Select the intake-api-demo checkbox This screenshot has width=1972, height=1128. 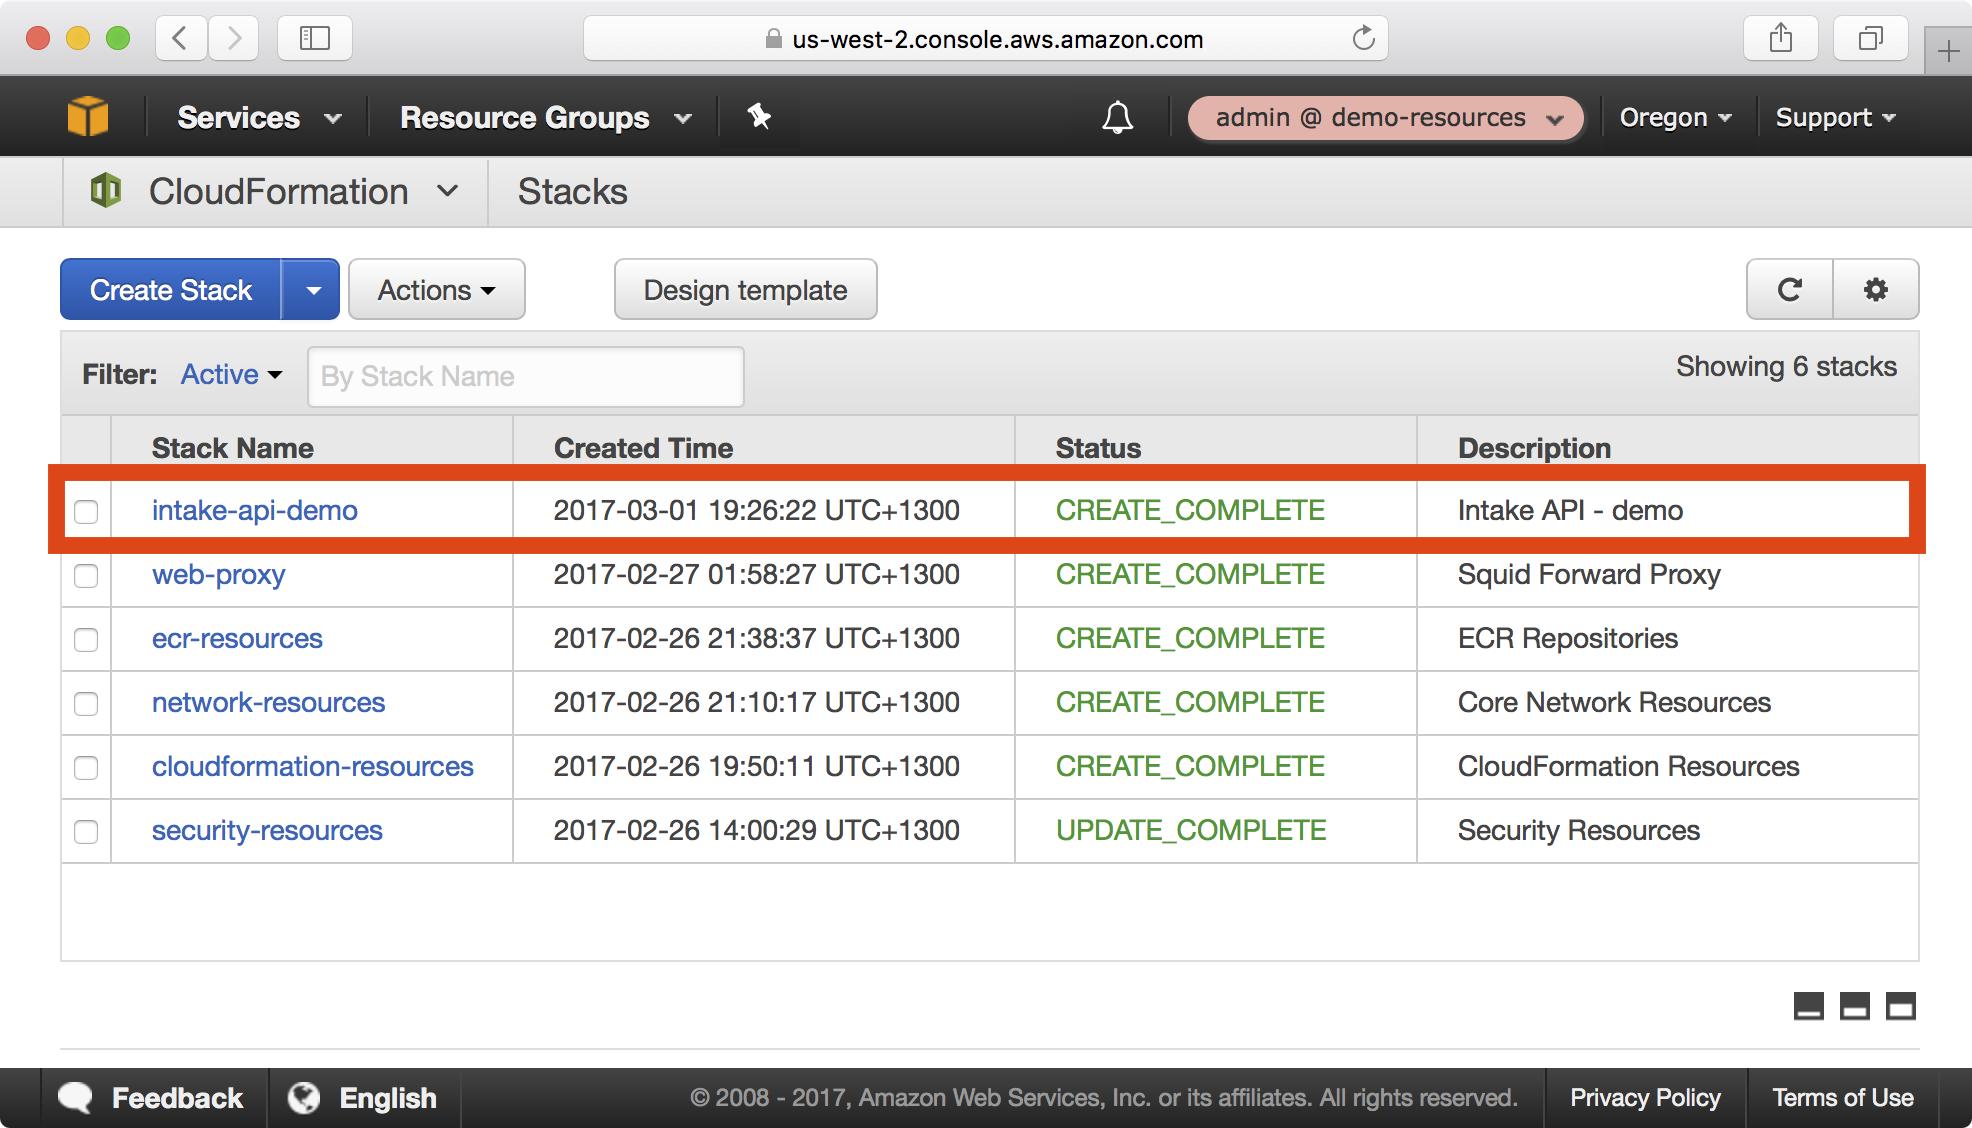pos(86,511)
